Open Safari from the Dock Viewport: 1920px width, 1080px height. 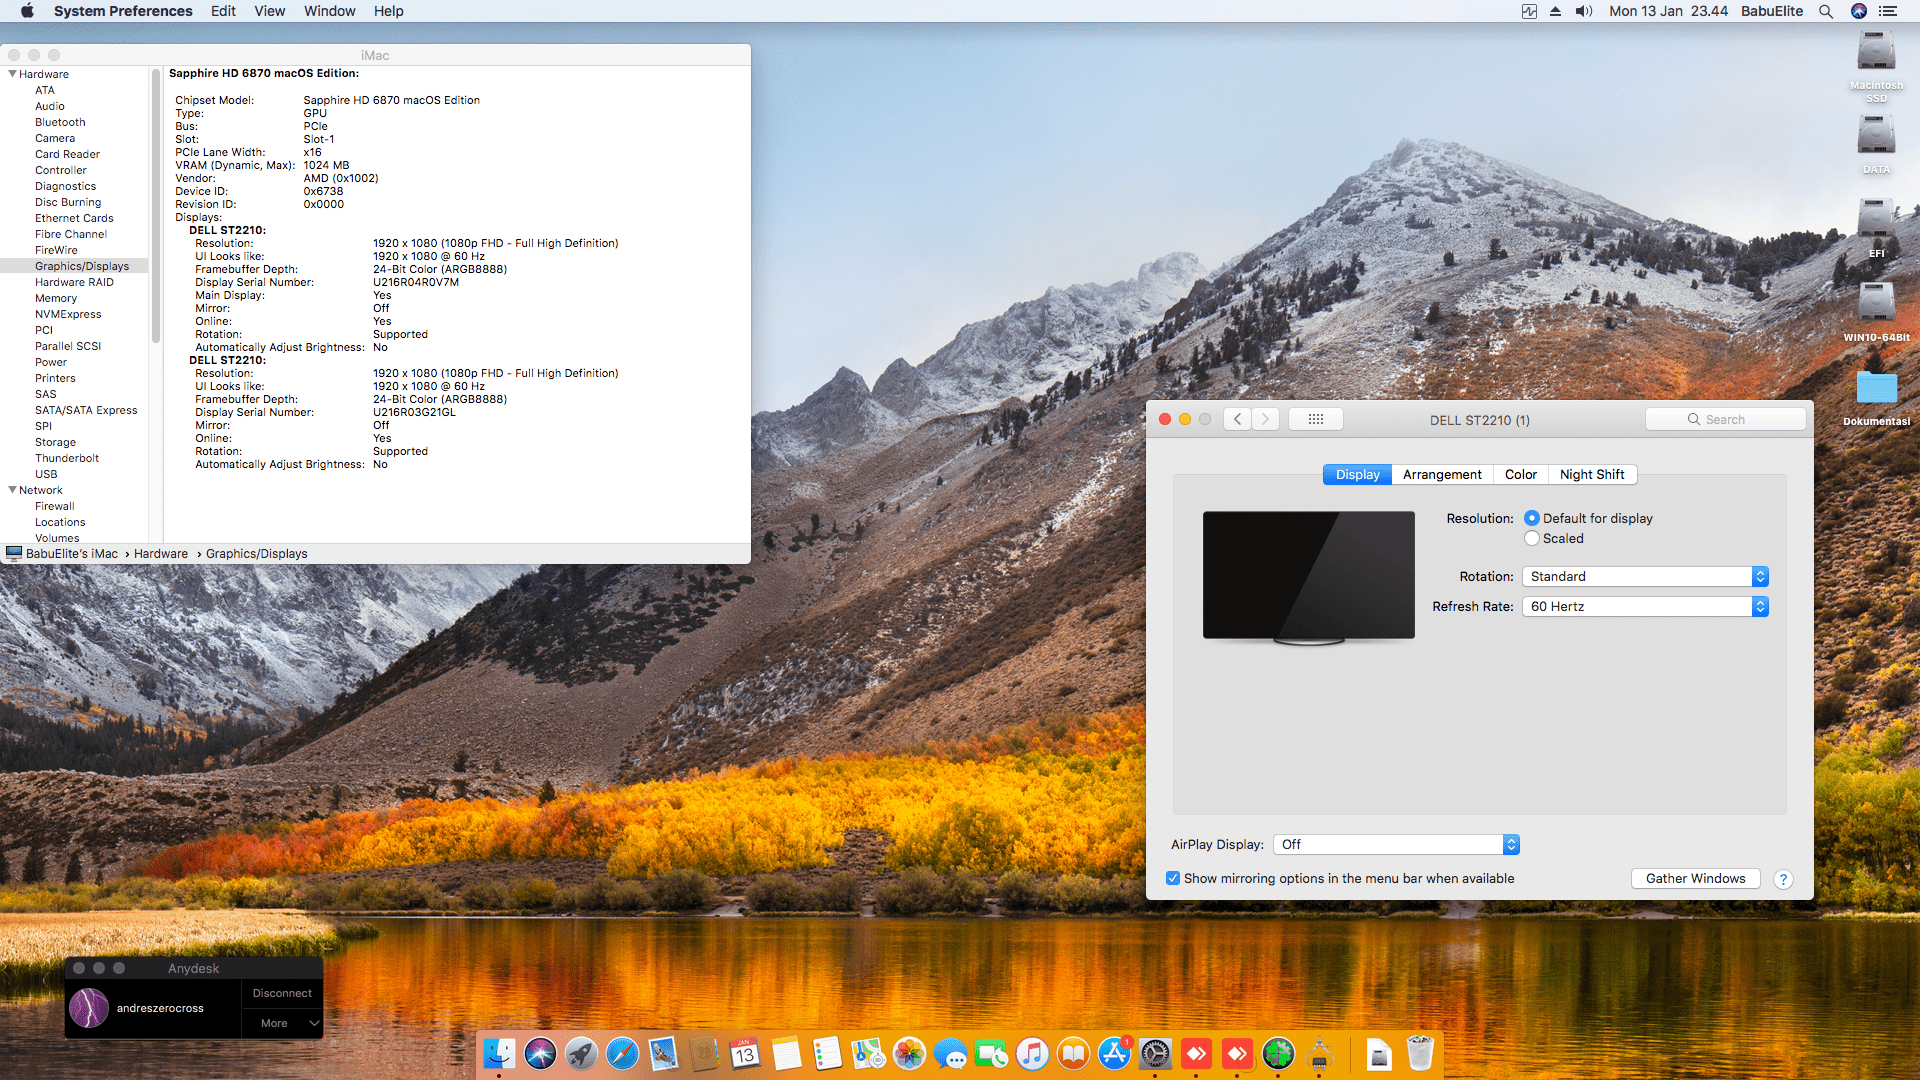tap(622, 1053)
